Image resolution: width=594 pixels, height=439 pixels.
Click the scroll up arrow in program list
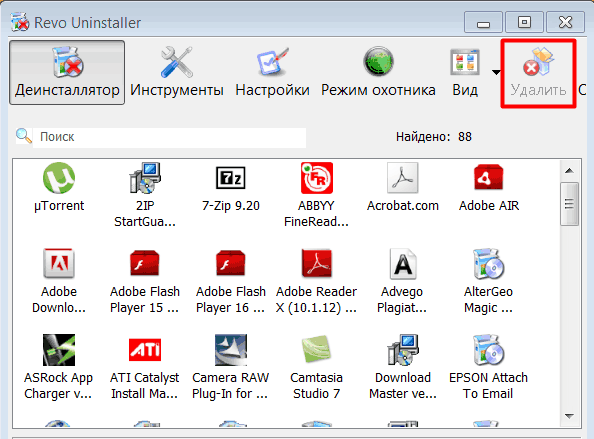pos(569,171)
